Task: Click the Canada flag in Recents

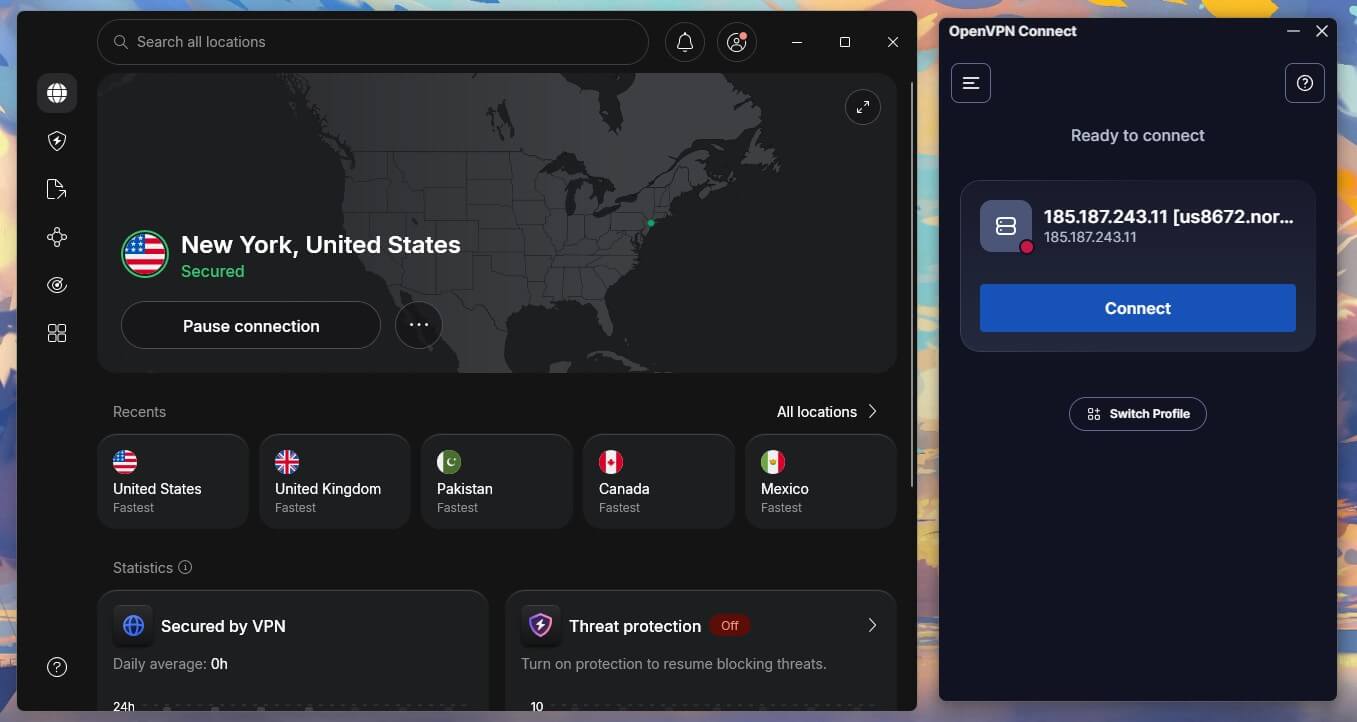Action: 611,461
